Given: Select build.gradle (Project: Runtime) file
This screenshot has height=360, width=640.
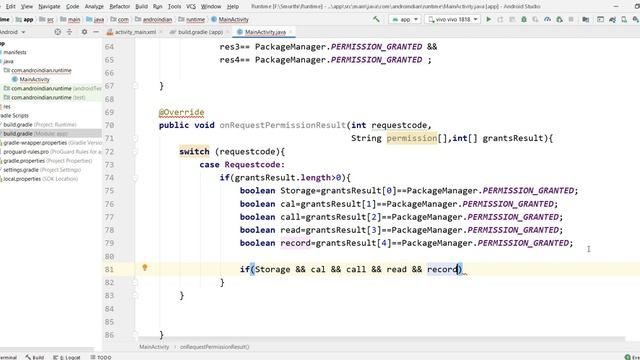Looking at the screenshot, I should [x=39, y=124].
